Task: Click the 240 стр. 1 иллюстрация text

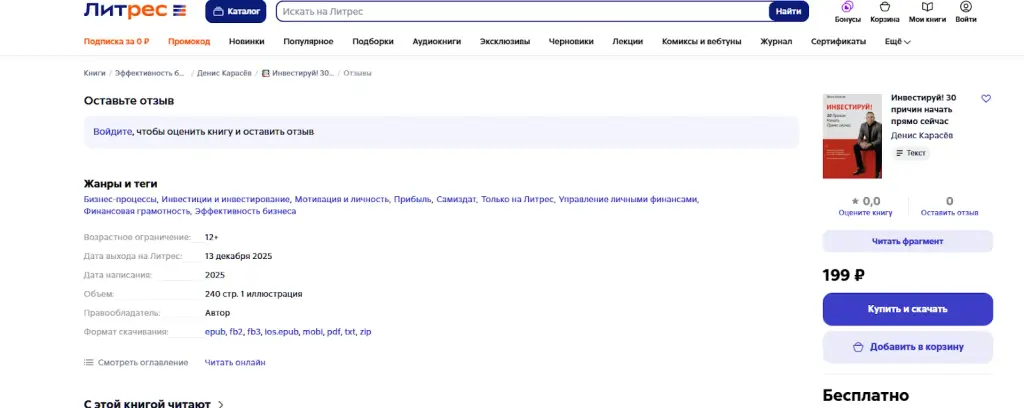Action: [253, 294]
